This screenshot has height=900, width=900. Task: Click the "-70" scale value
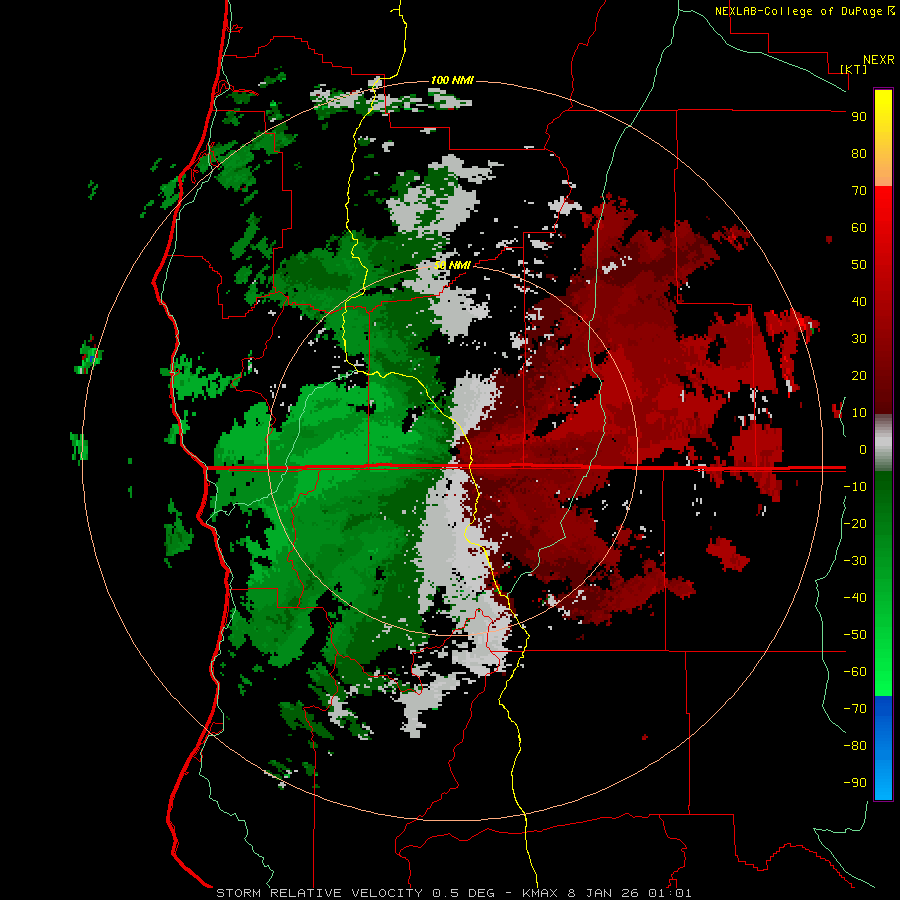(855, 709)
